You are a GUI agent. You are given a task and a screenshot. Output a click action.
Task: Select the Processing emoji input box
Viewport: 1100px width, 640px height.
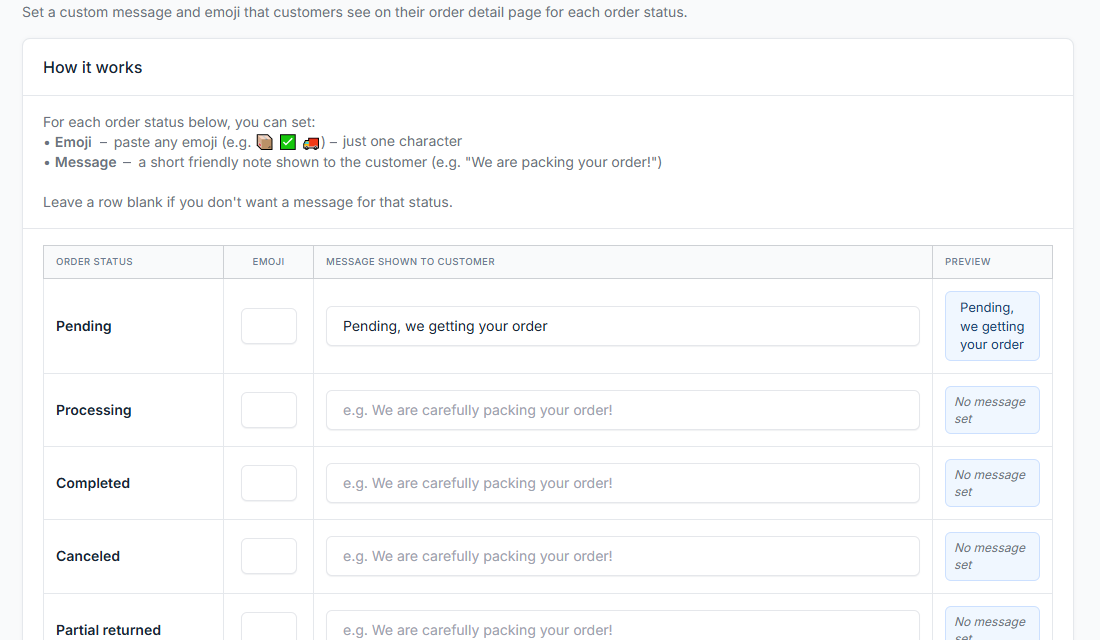(269, 410)
